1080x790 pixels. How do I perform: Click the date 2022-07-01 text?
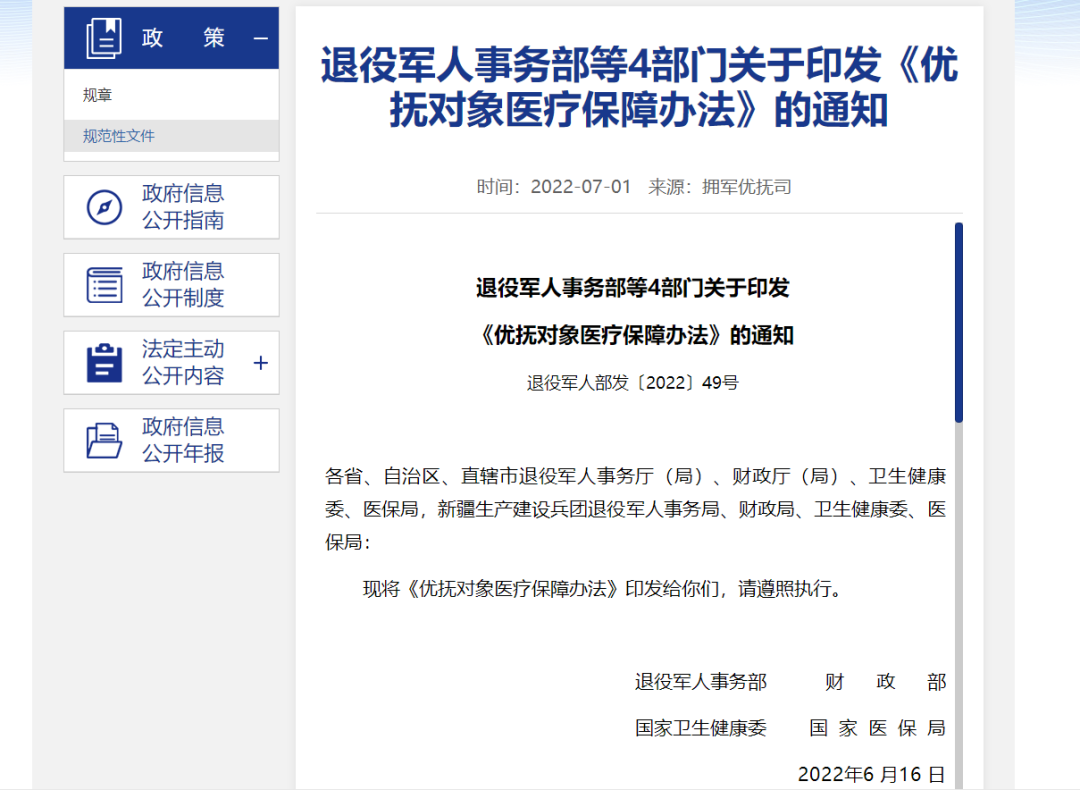coord(581,187)
